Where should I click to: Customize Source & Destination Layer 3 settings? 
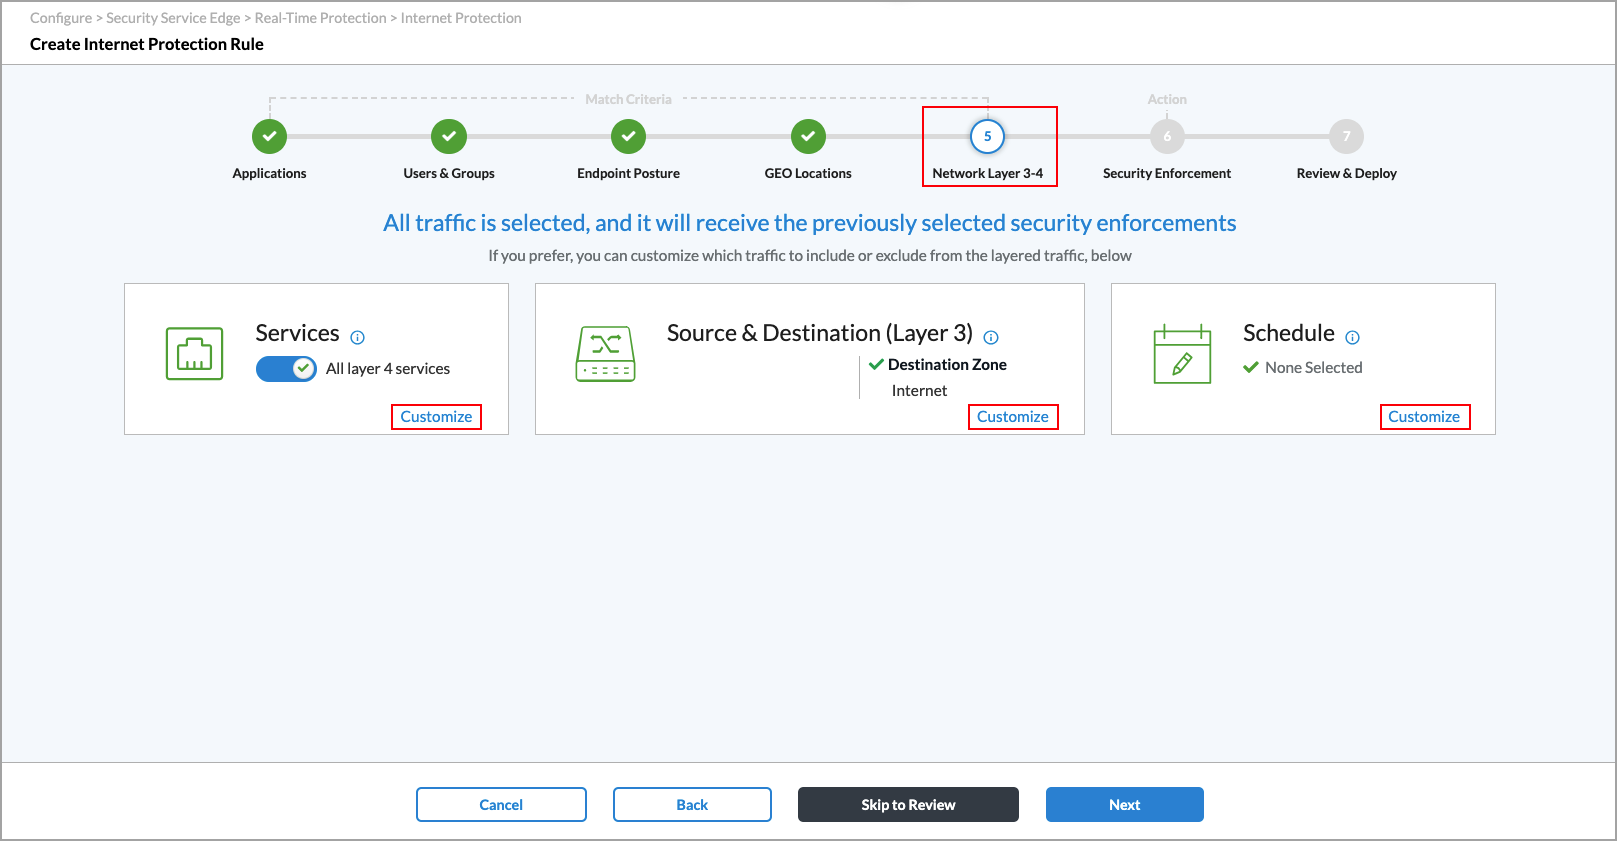pos(1013,417)
